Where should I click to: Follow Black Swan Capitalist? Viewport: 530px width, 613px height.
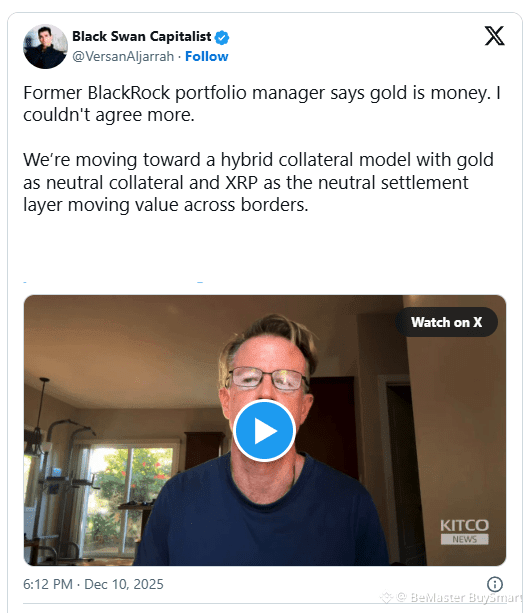click(x=206, y=56)
